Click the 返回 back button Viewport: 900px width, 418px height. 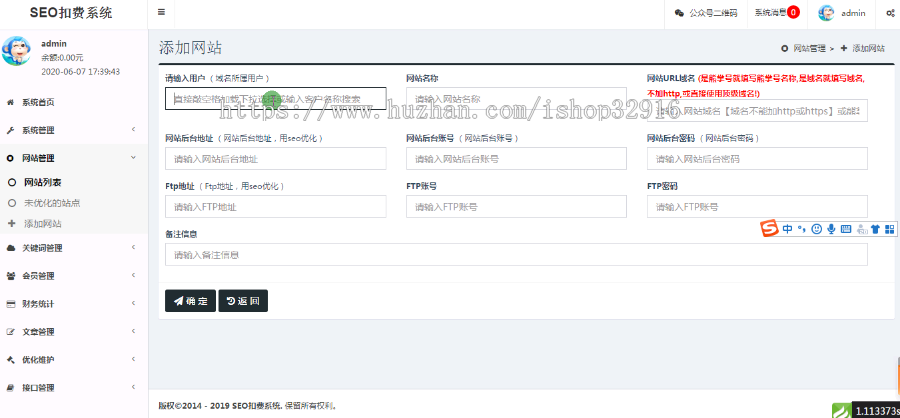[243, 301]
